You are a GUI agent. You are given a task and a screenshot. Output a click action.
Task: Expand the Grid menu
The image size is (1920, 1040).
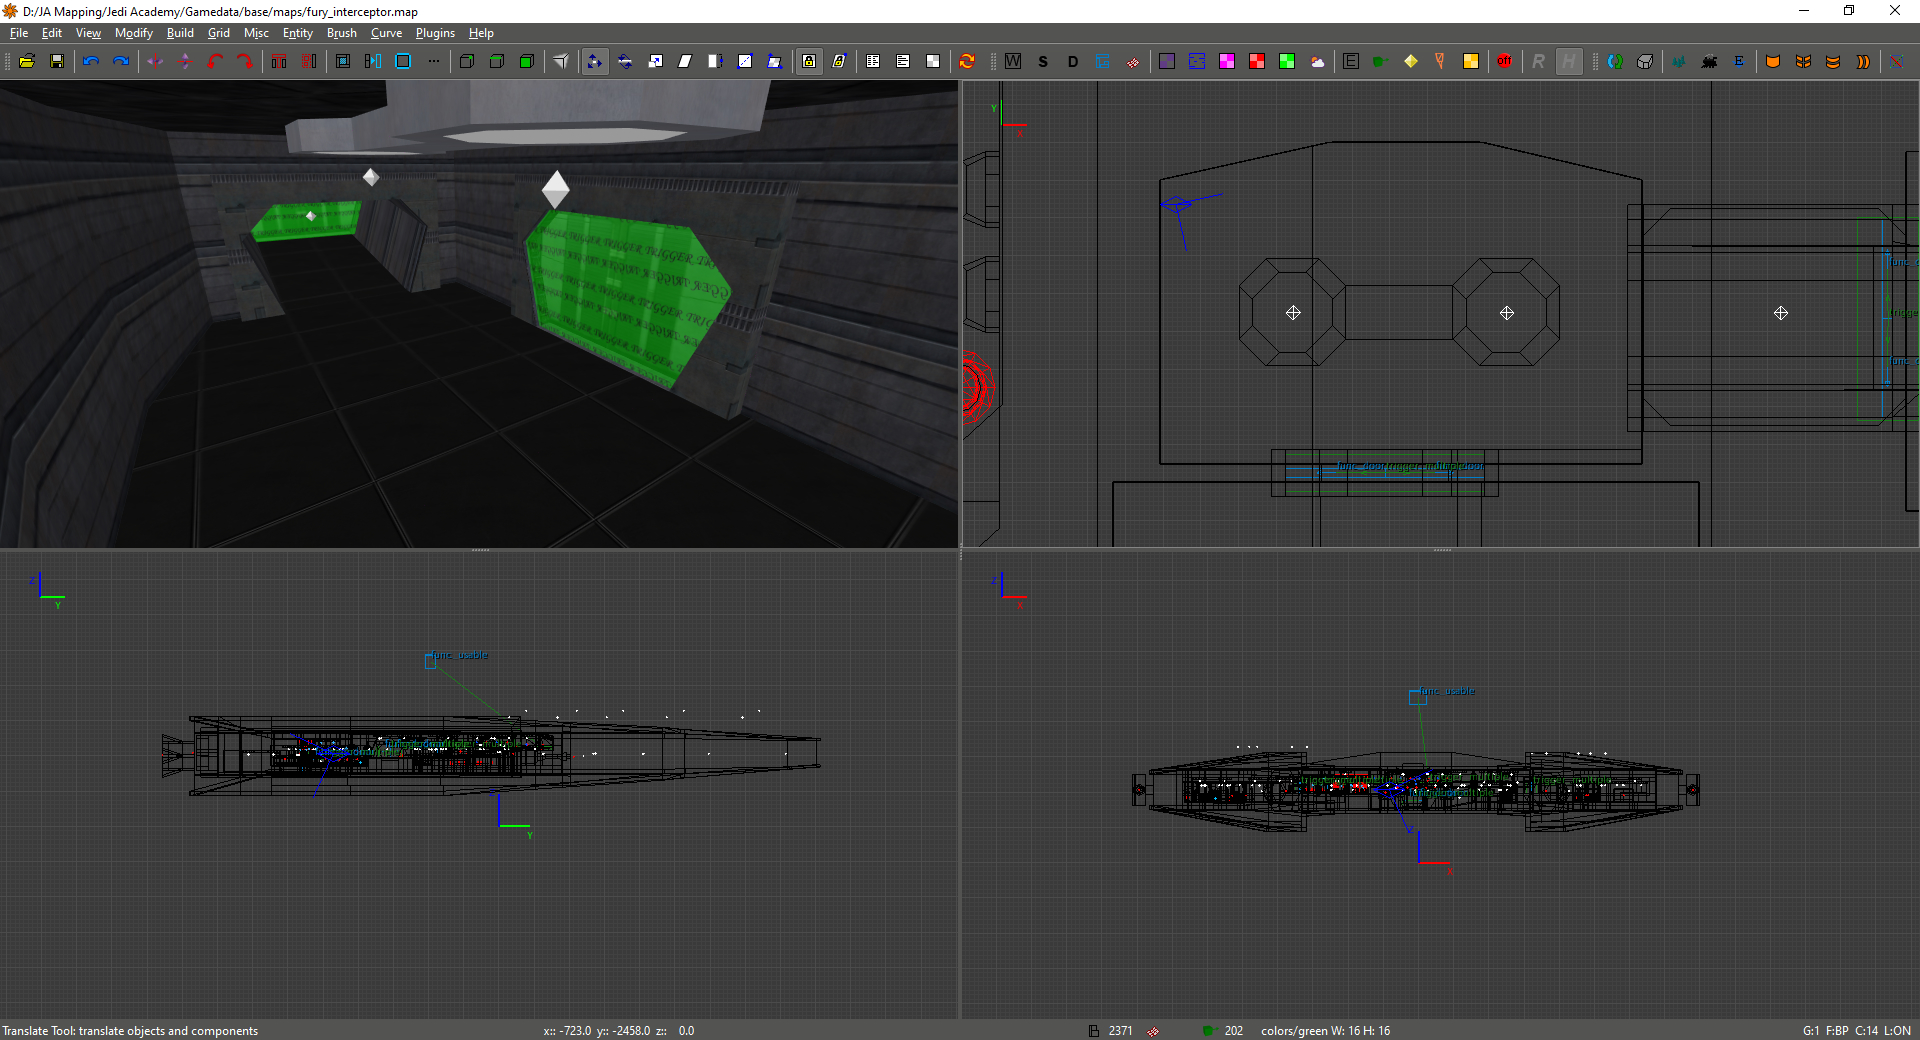coord(218,33)
